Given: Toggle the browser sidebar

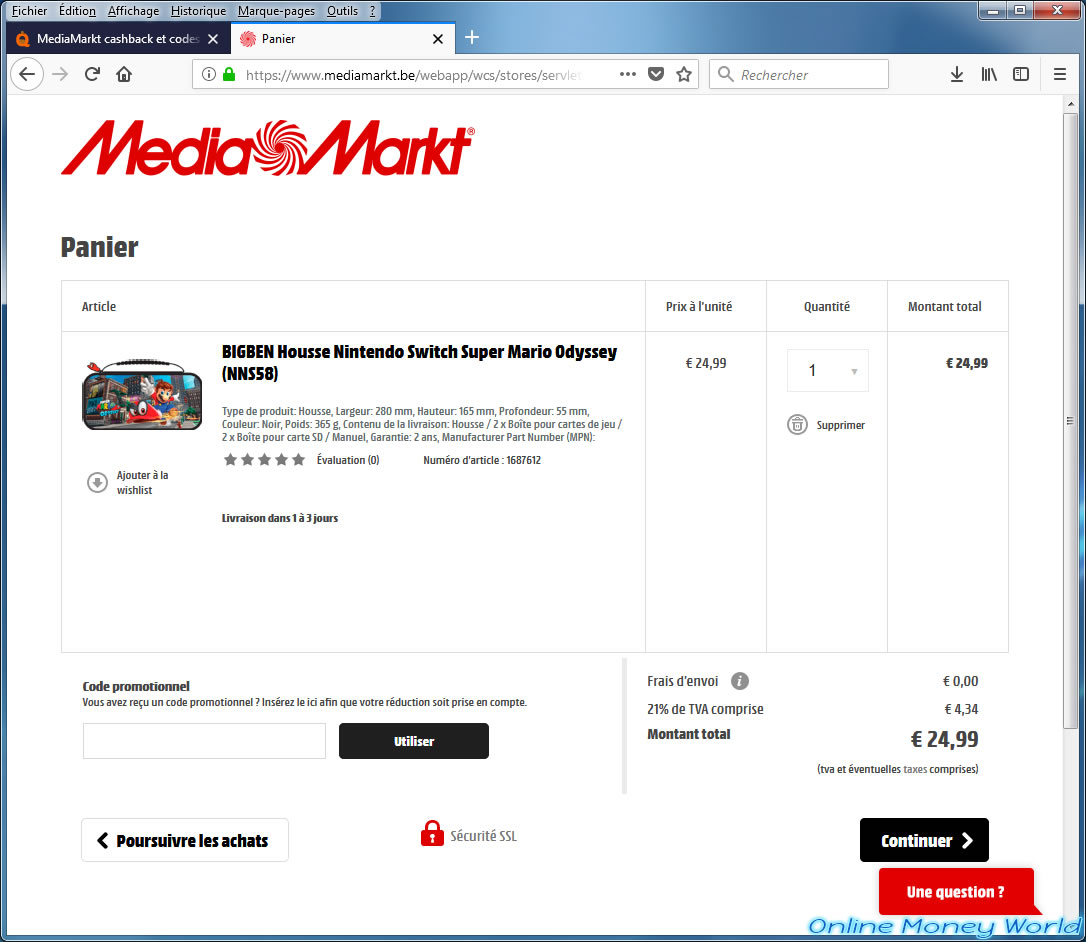Looking at the screenshot, I should (x=1021, y=74).
